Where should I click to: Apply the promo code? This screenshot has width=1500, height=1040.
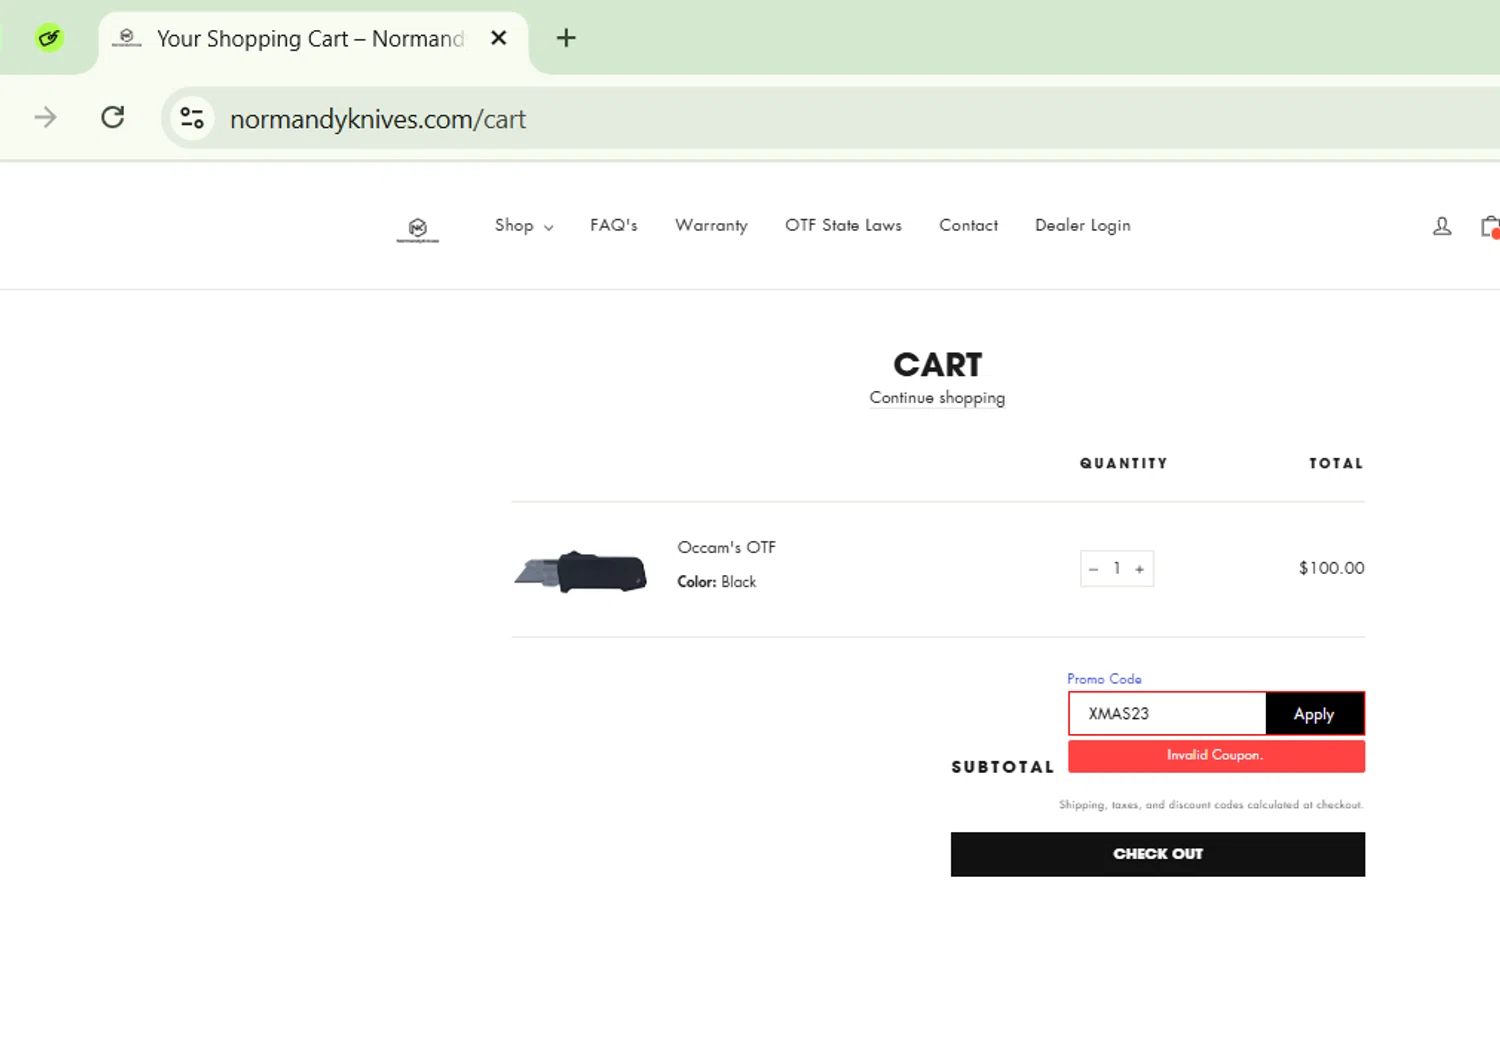[1314, 714]
